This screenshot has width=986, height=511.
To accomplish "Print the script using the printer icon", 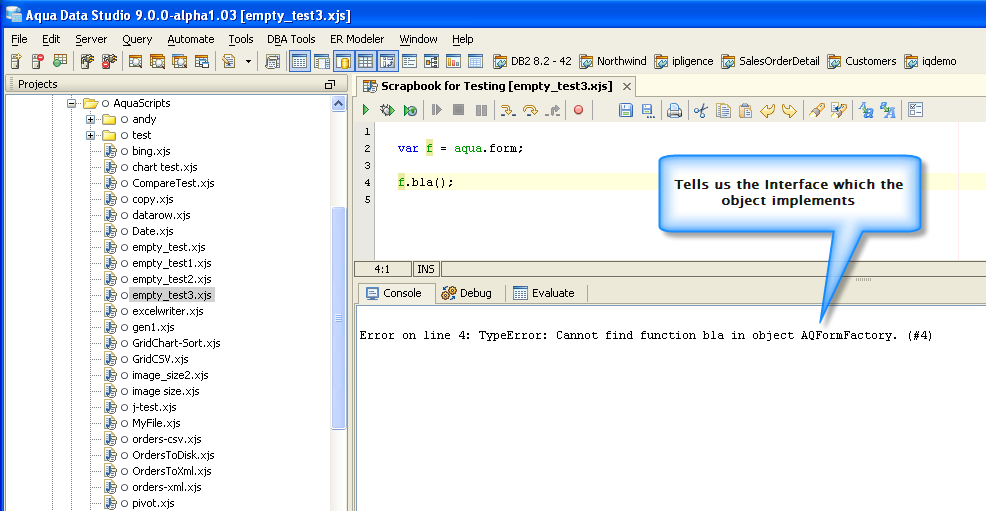I will [674, 111].
